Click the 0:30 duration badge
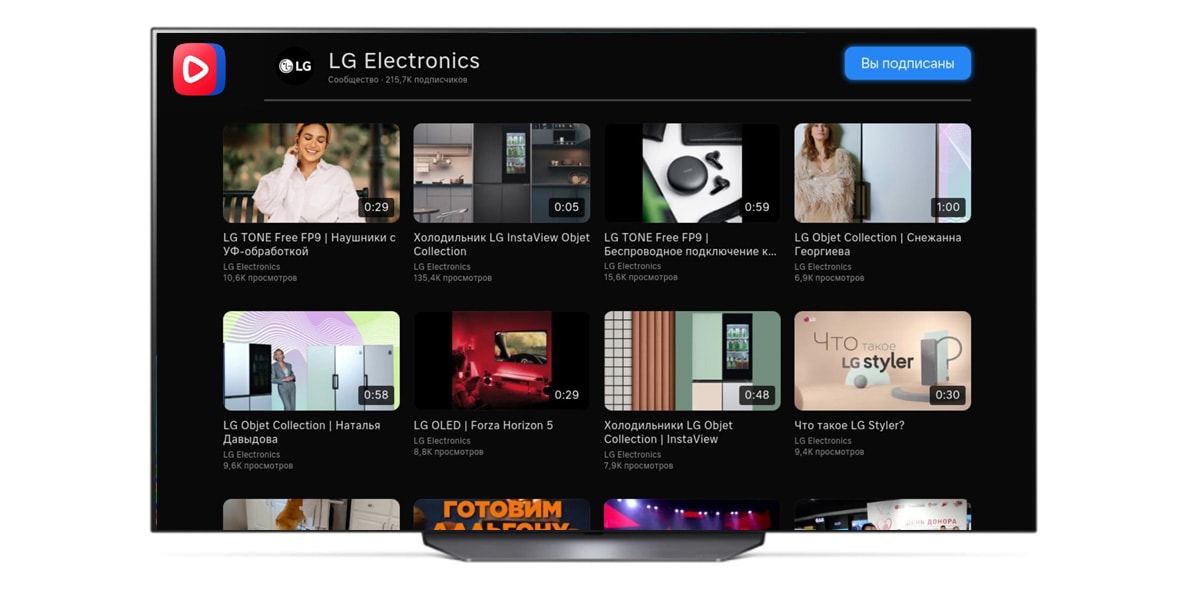1200x591 pixels. (947, 395)
